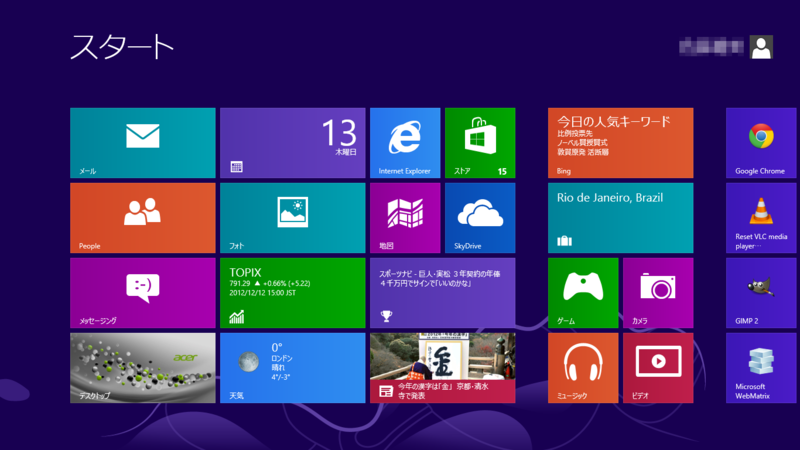The height and width of the screenshot is (450, 800).
Task: Click the user account avatar picture
Action: [761, 47]
